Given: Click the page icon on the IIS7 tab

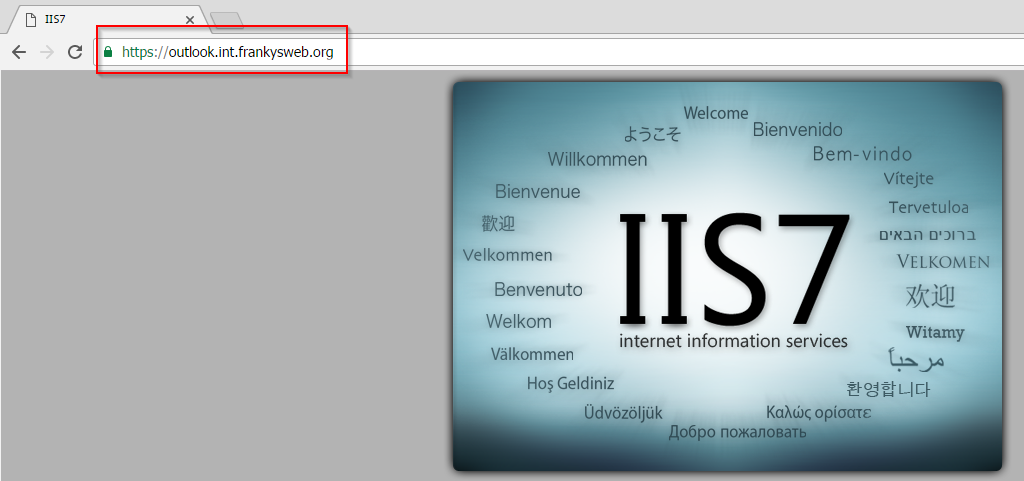Looking at the screenshot, I should tap(31, 20).
